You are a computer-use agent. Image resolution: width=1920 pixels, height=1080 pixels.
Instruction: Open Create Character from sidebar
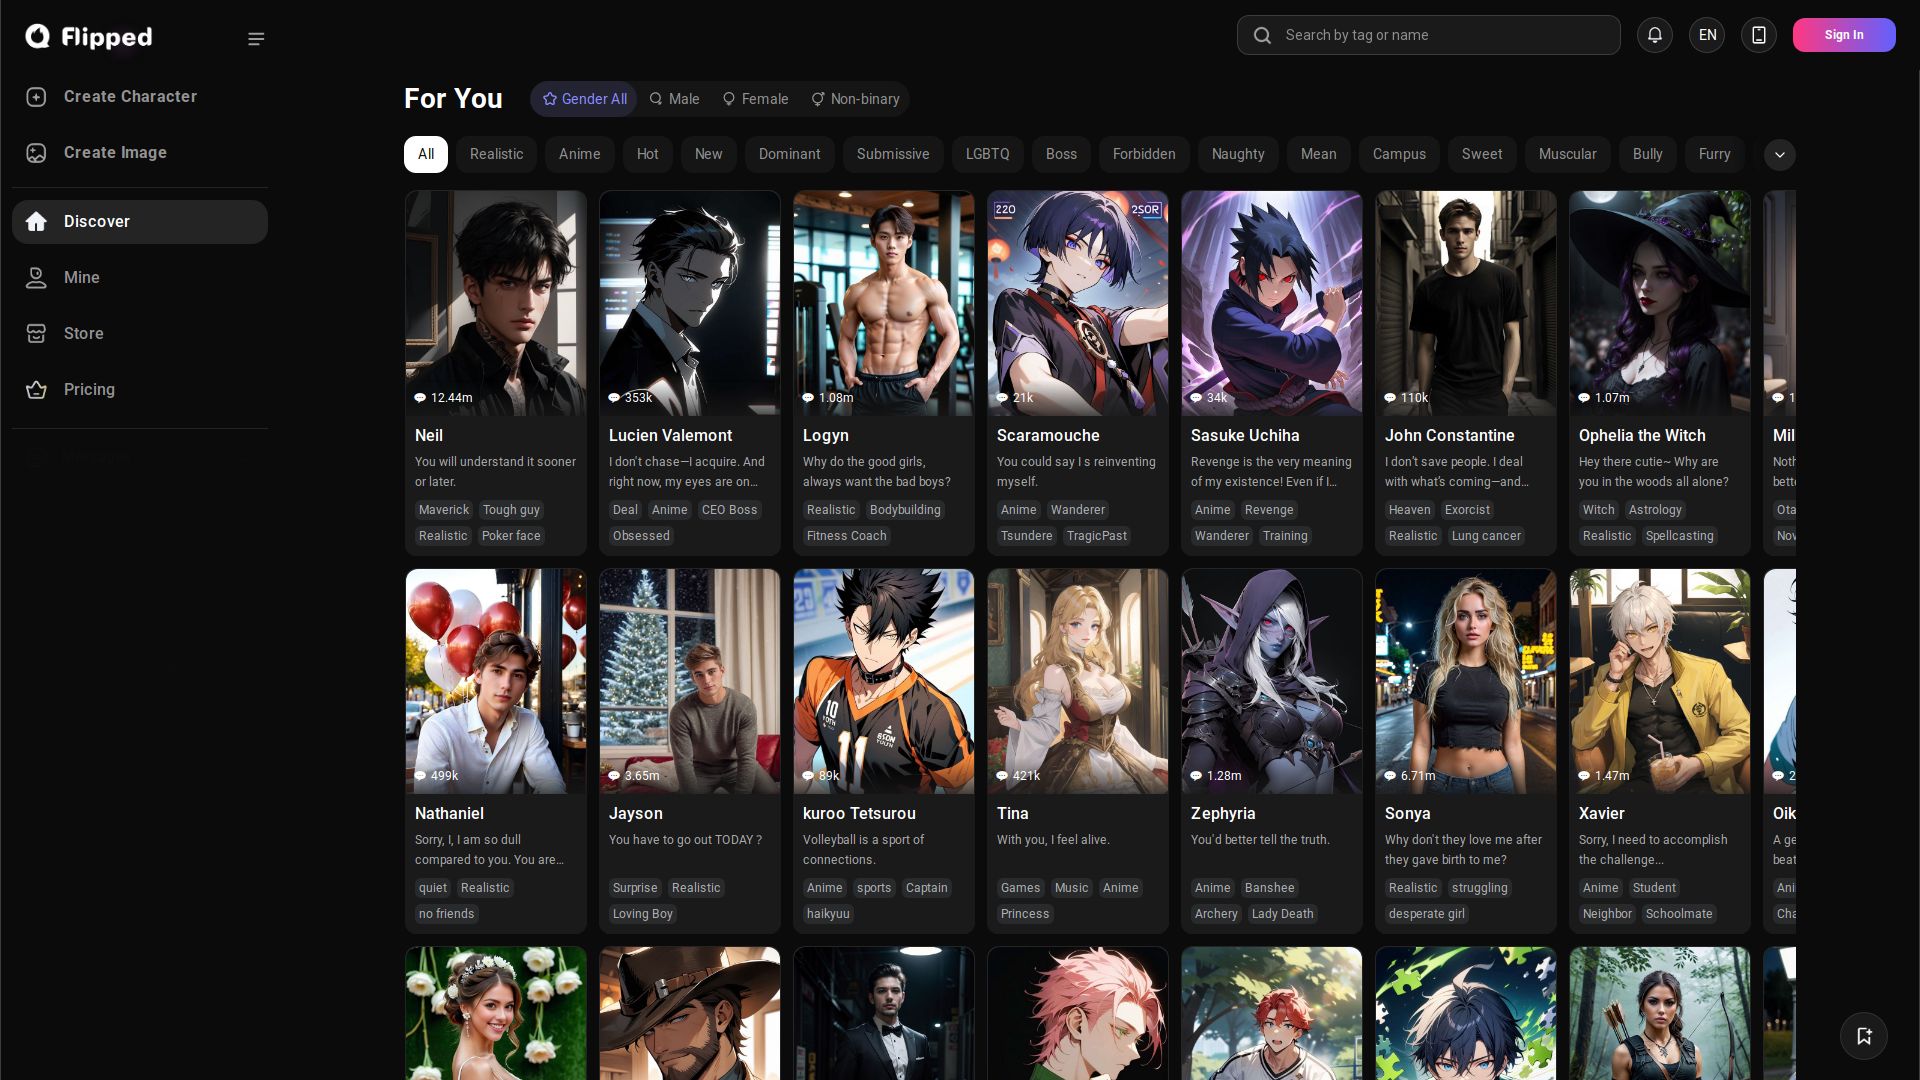[130, 97]
